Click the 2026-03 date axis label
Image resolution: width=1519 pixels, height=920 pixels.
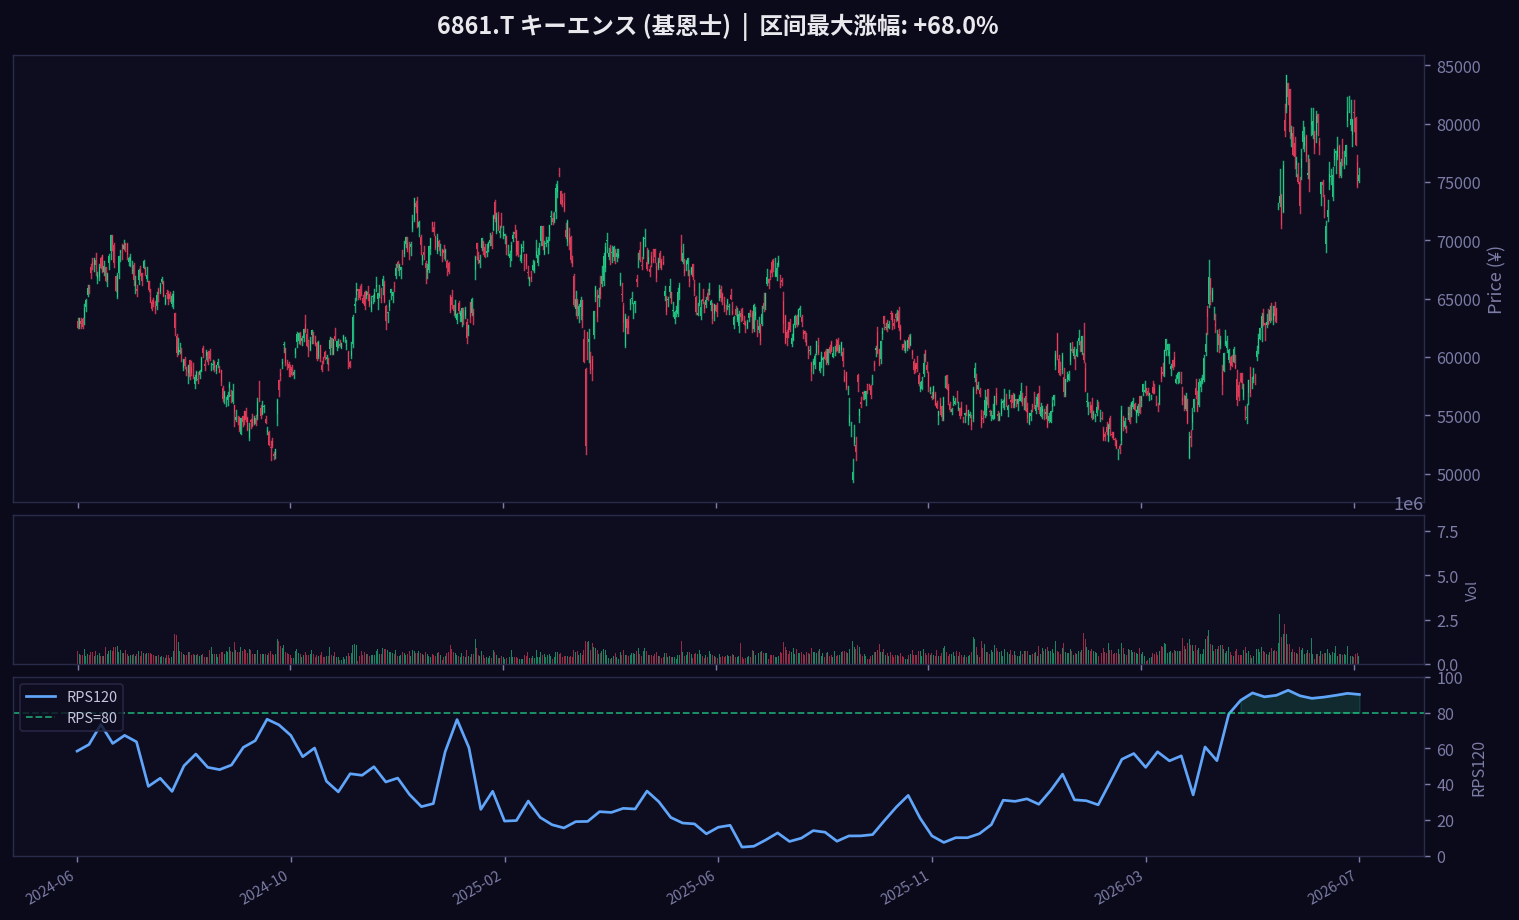tap(1119, 887)
